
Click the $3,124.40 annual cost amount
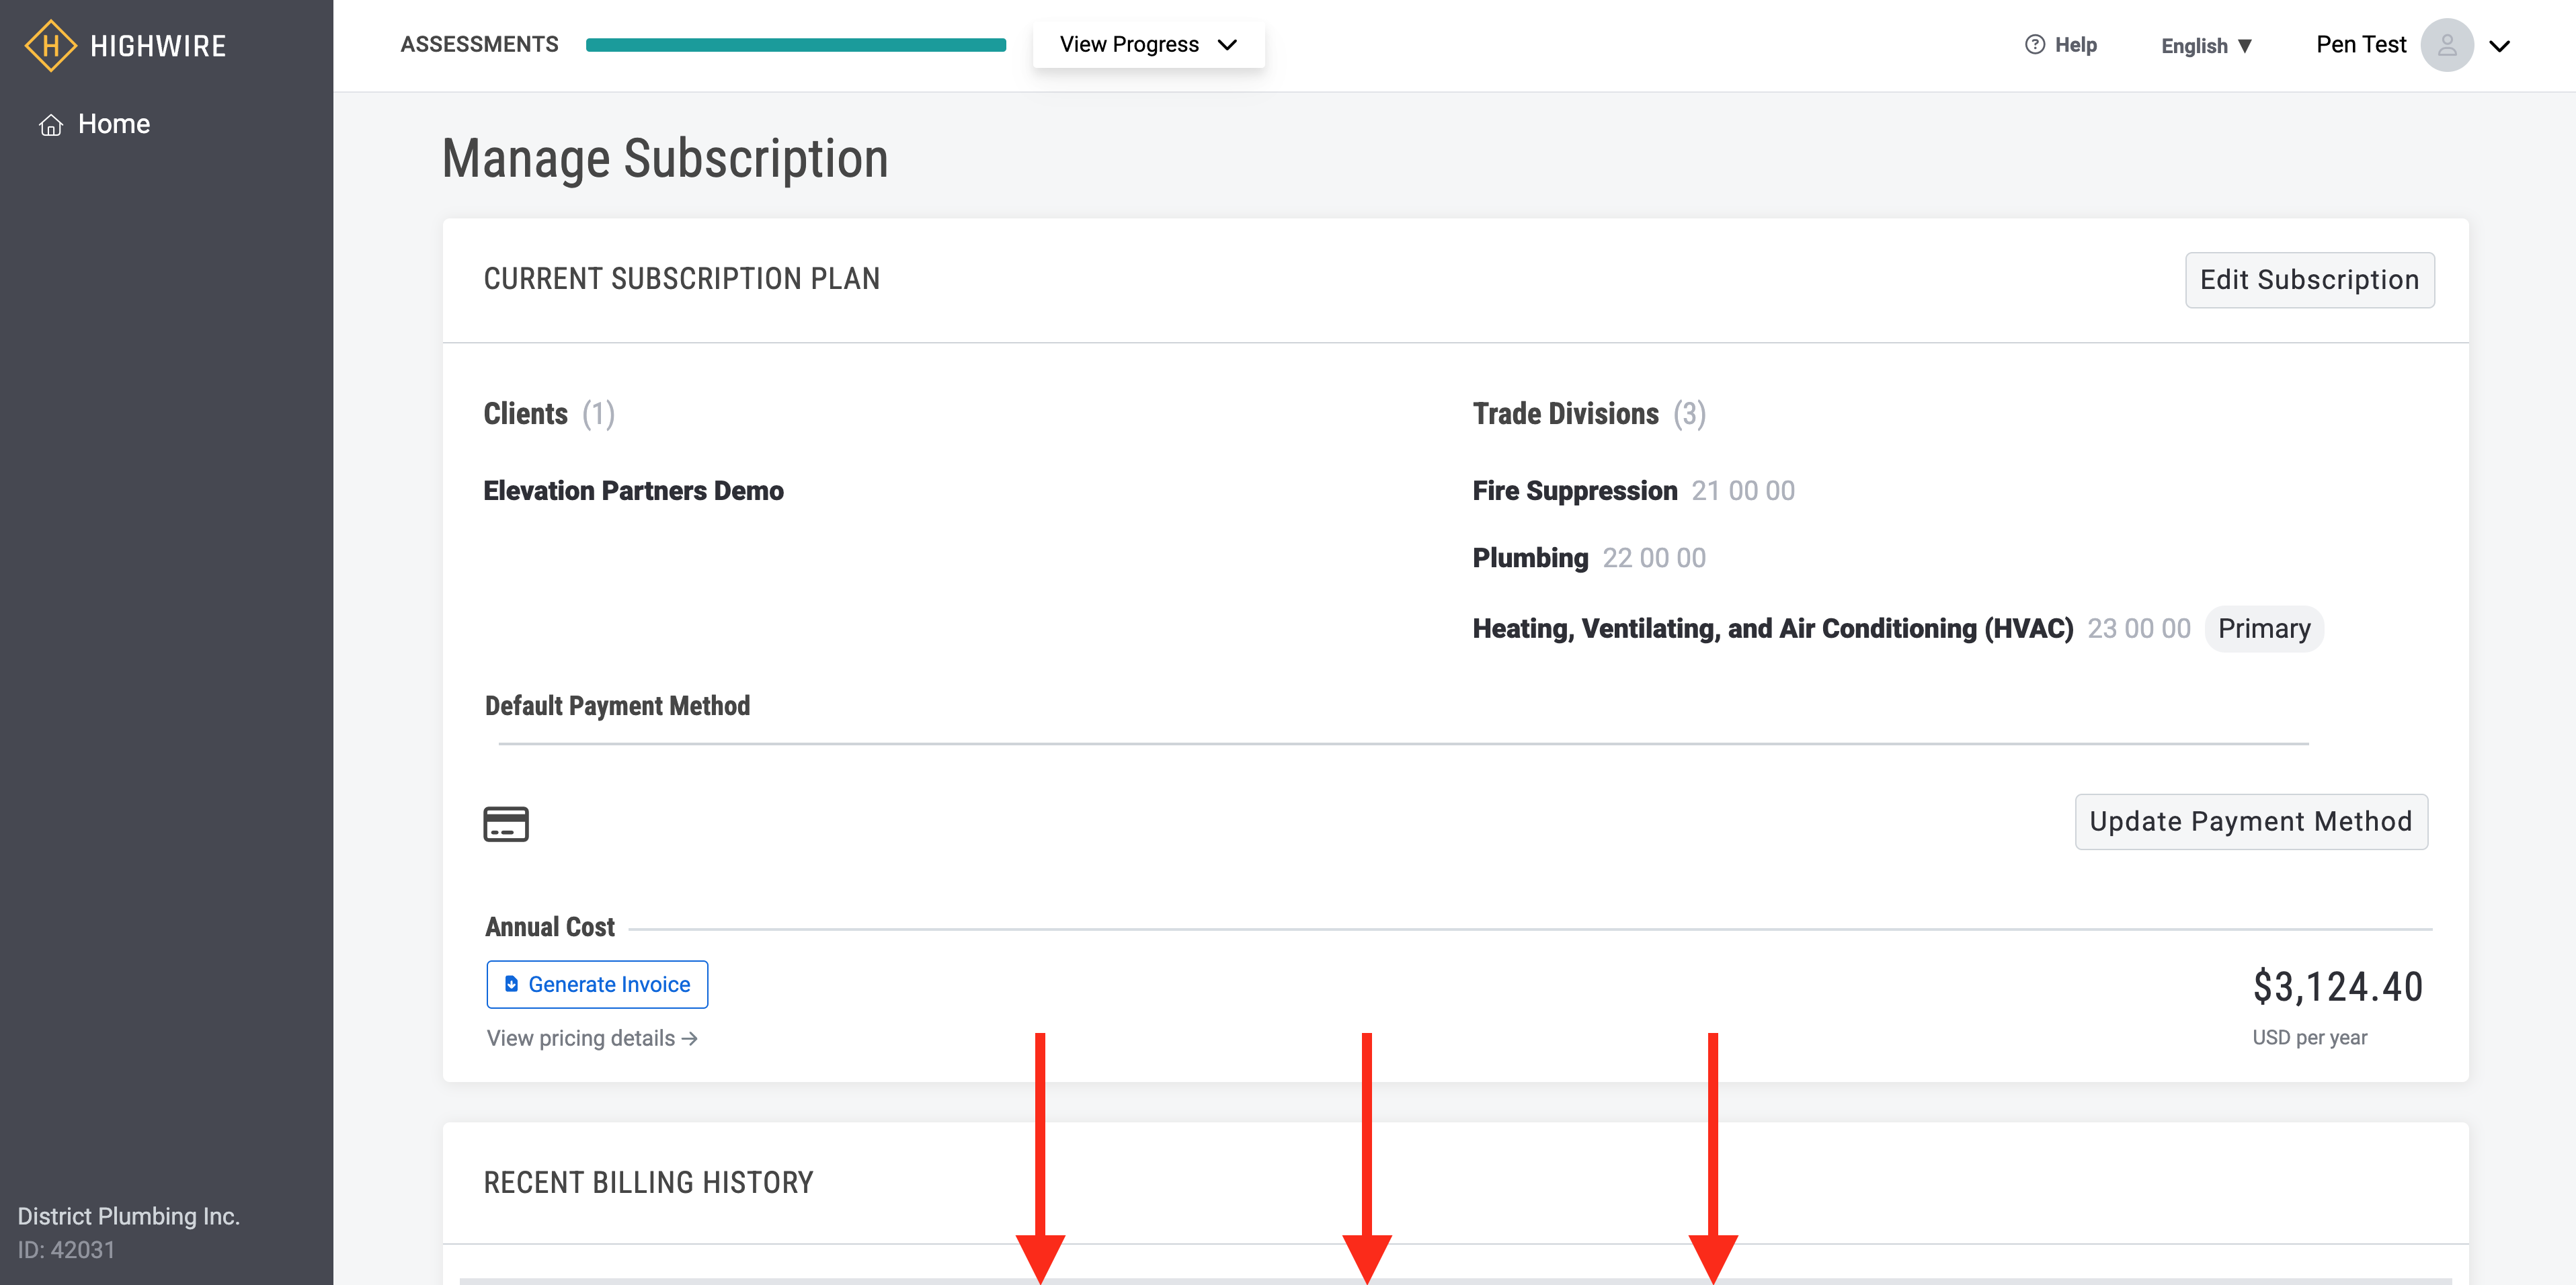2338,987
